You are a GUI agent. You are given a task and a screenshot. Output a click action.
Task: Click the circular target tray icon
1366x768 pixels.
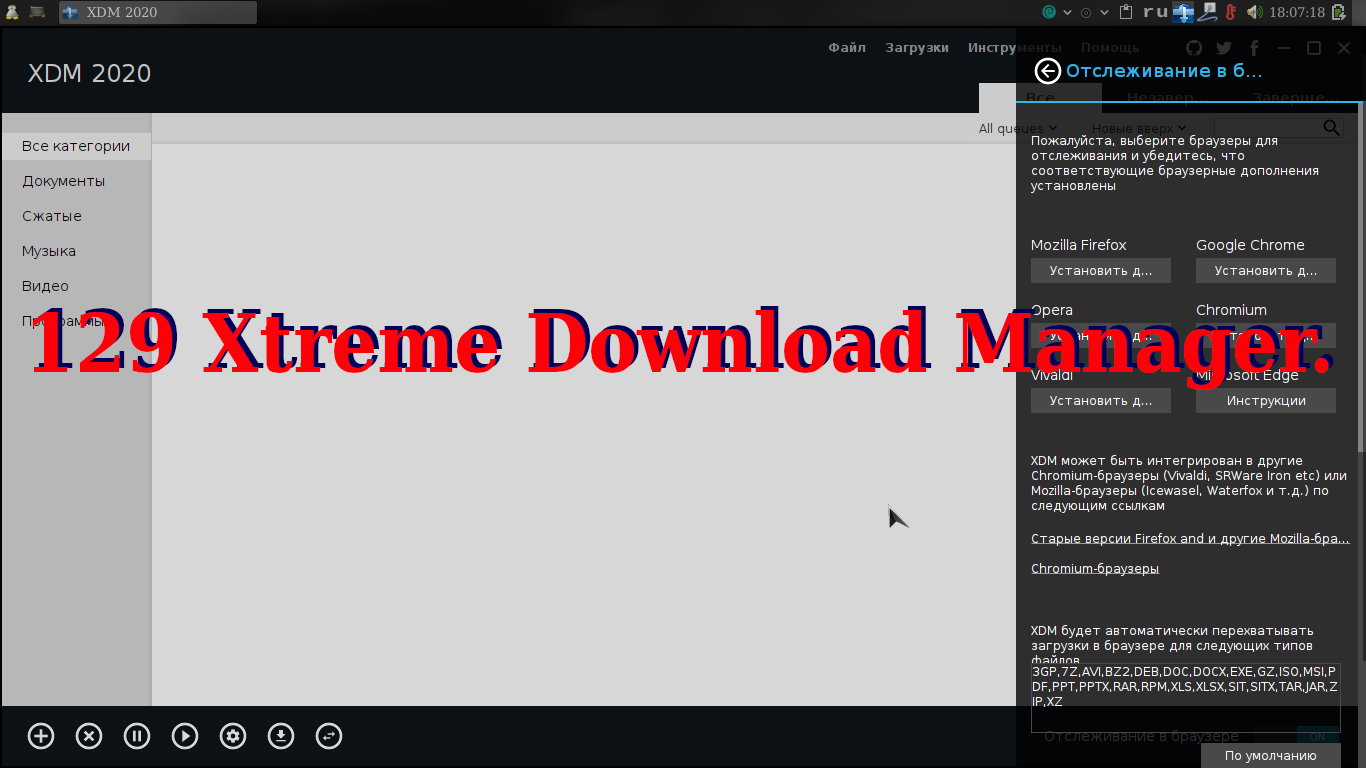[x=1086, y=12]
